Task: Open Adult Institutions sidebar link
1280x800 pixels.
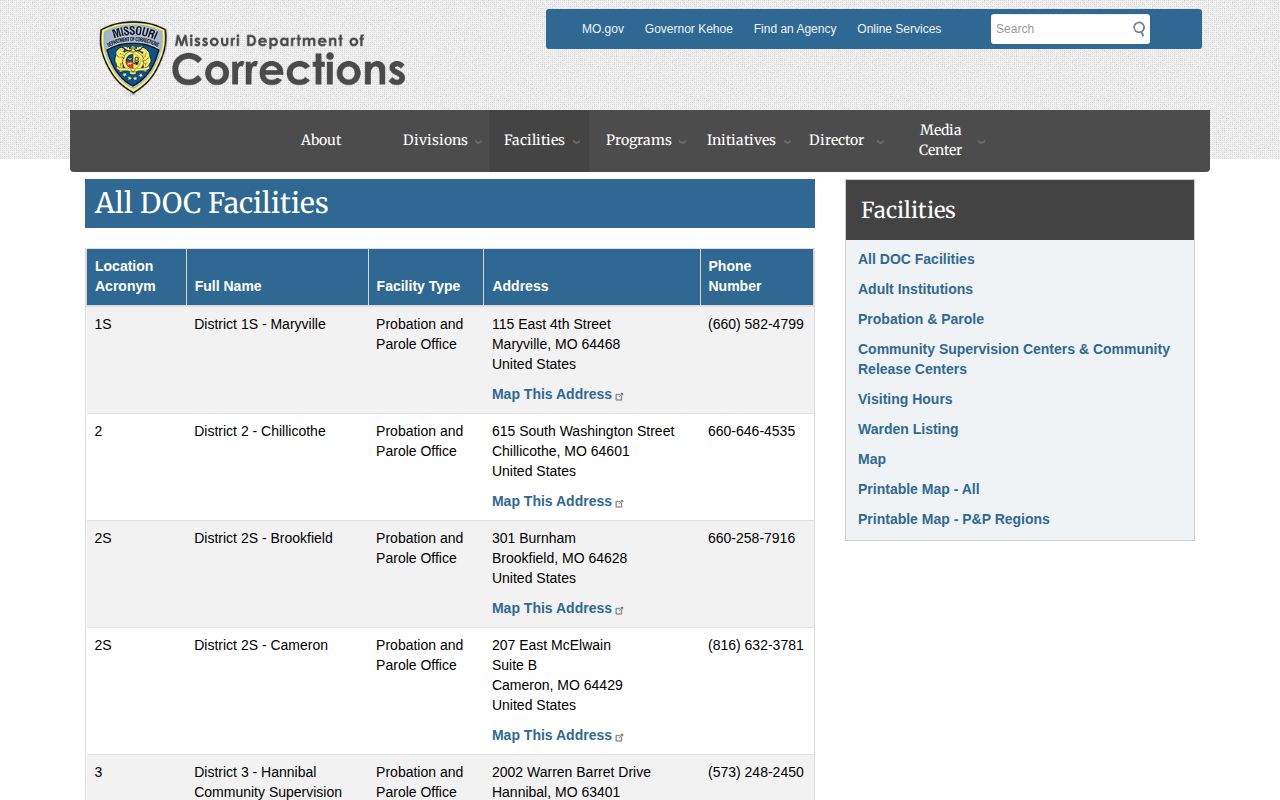Action: pos(915,289)
